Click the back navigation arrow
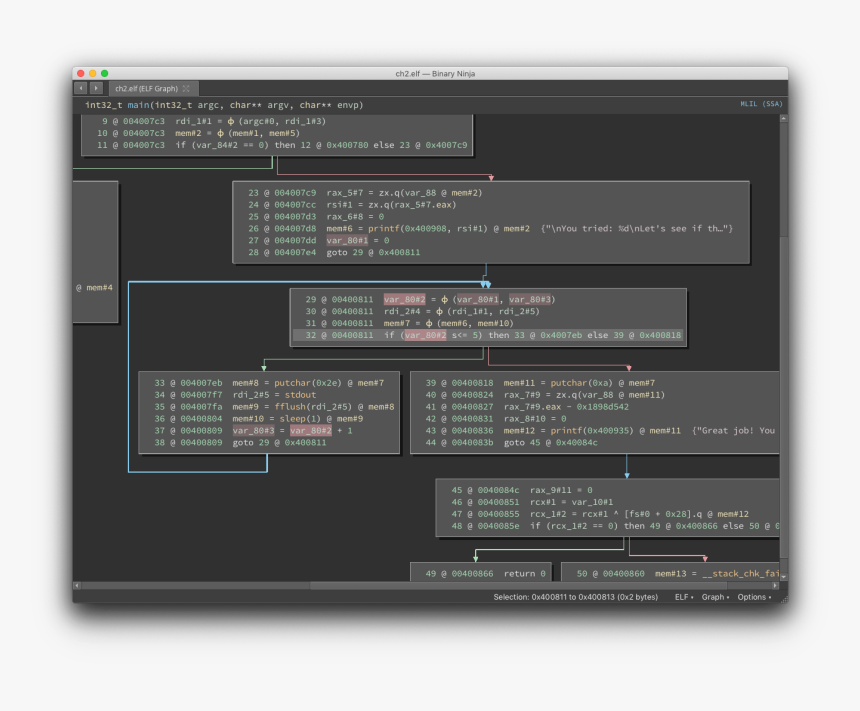Image resolution: width=860 pixels, height=711 pixels. coord(81,89)
